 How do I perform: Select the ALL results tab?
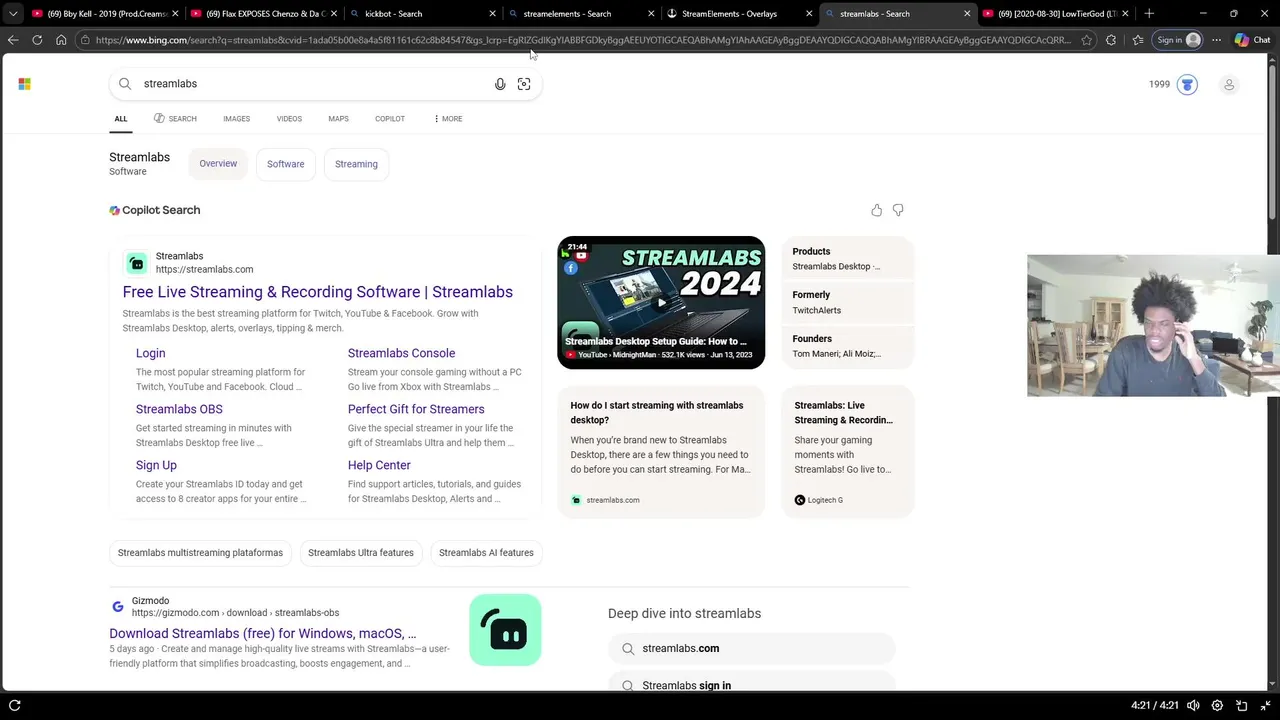[120, 119]
